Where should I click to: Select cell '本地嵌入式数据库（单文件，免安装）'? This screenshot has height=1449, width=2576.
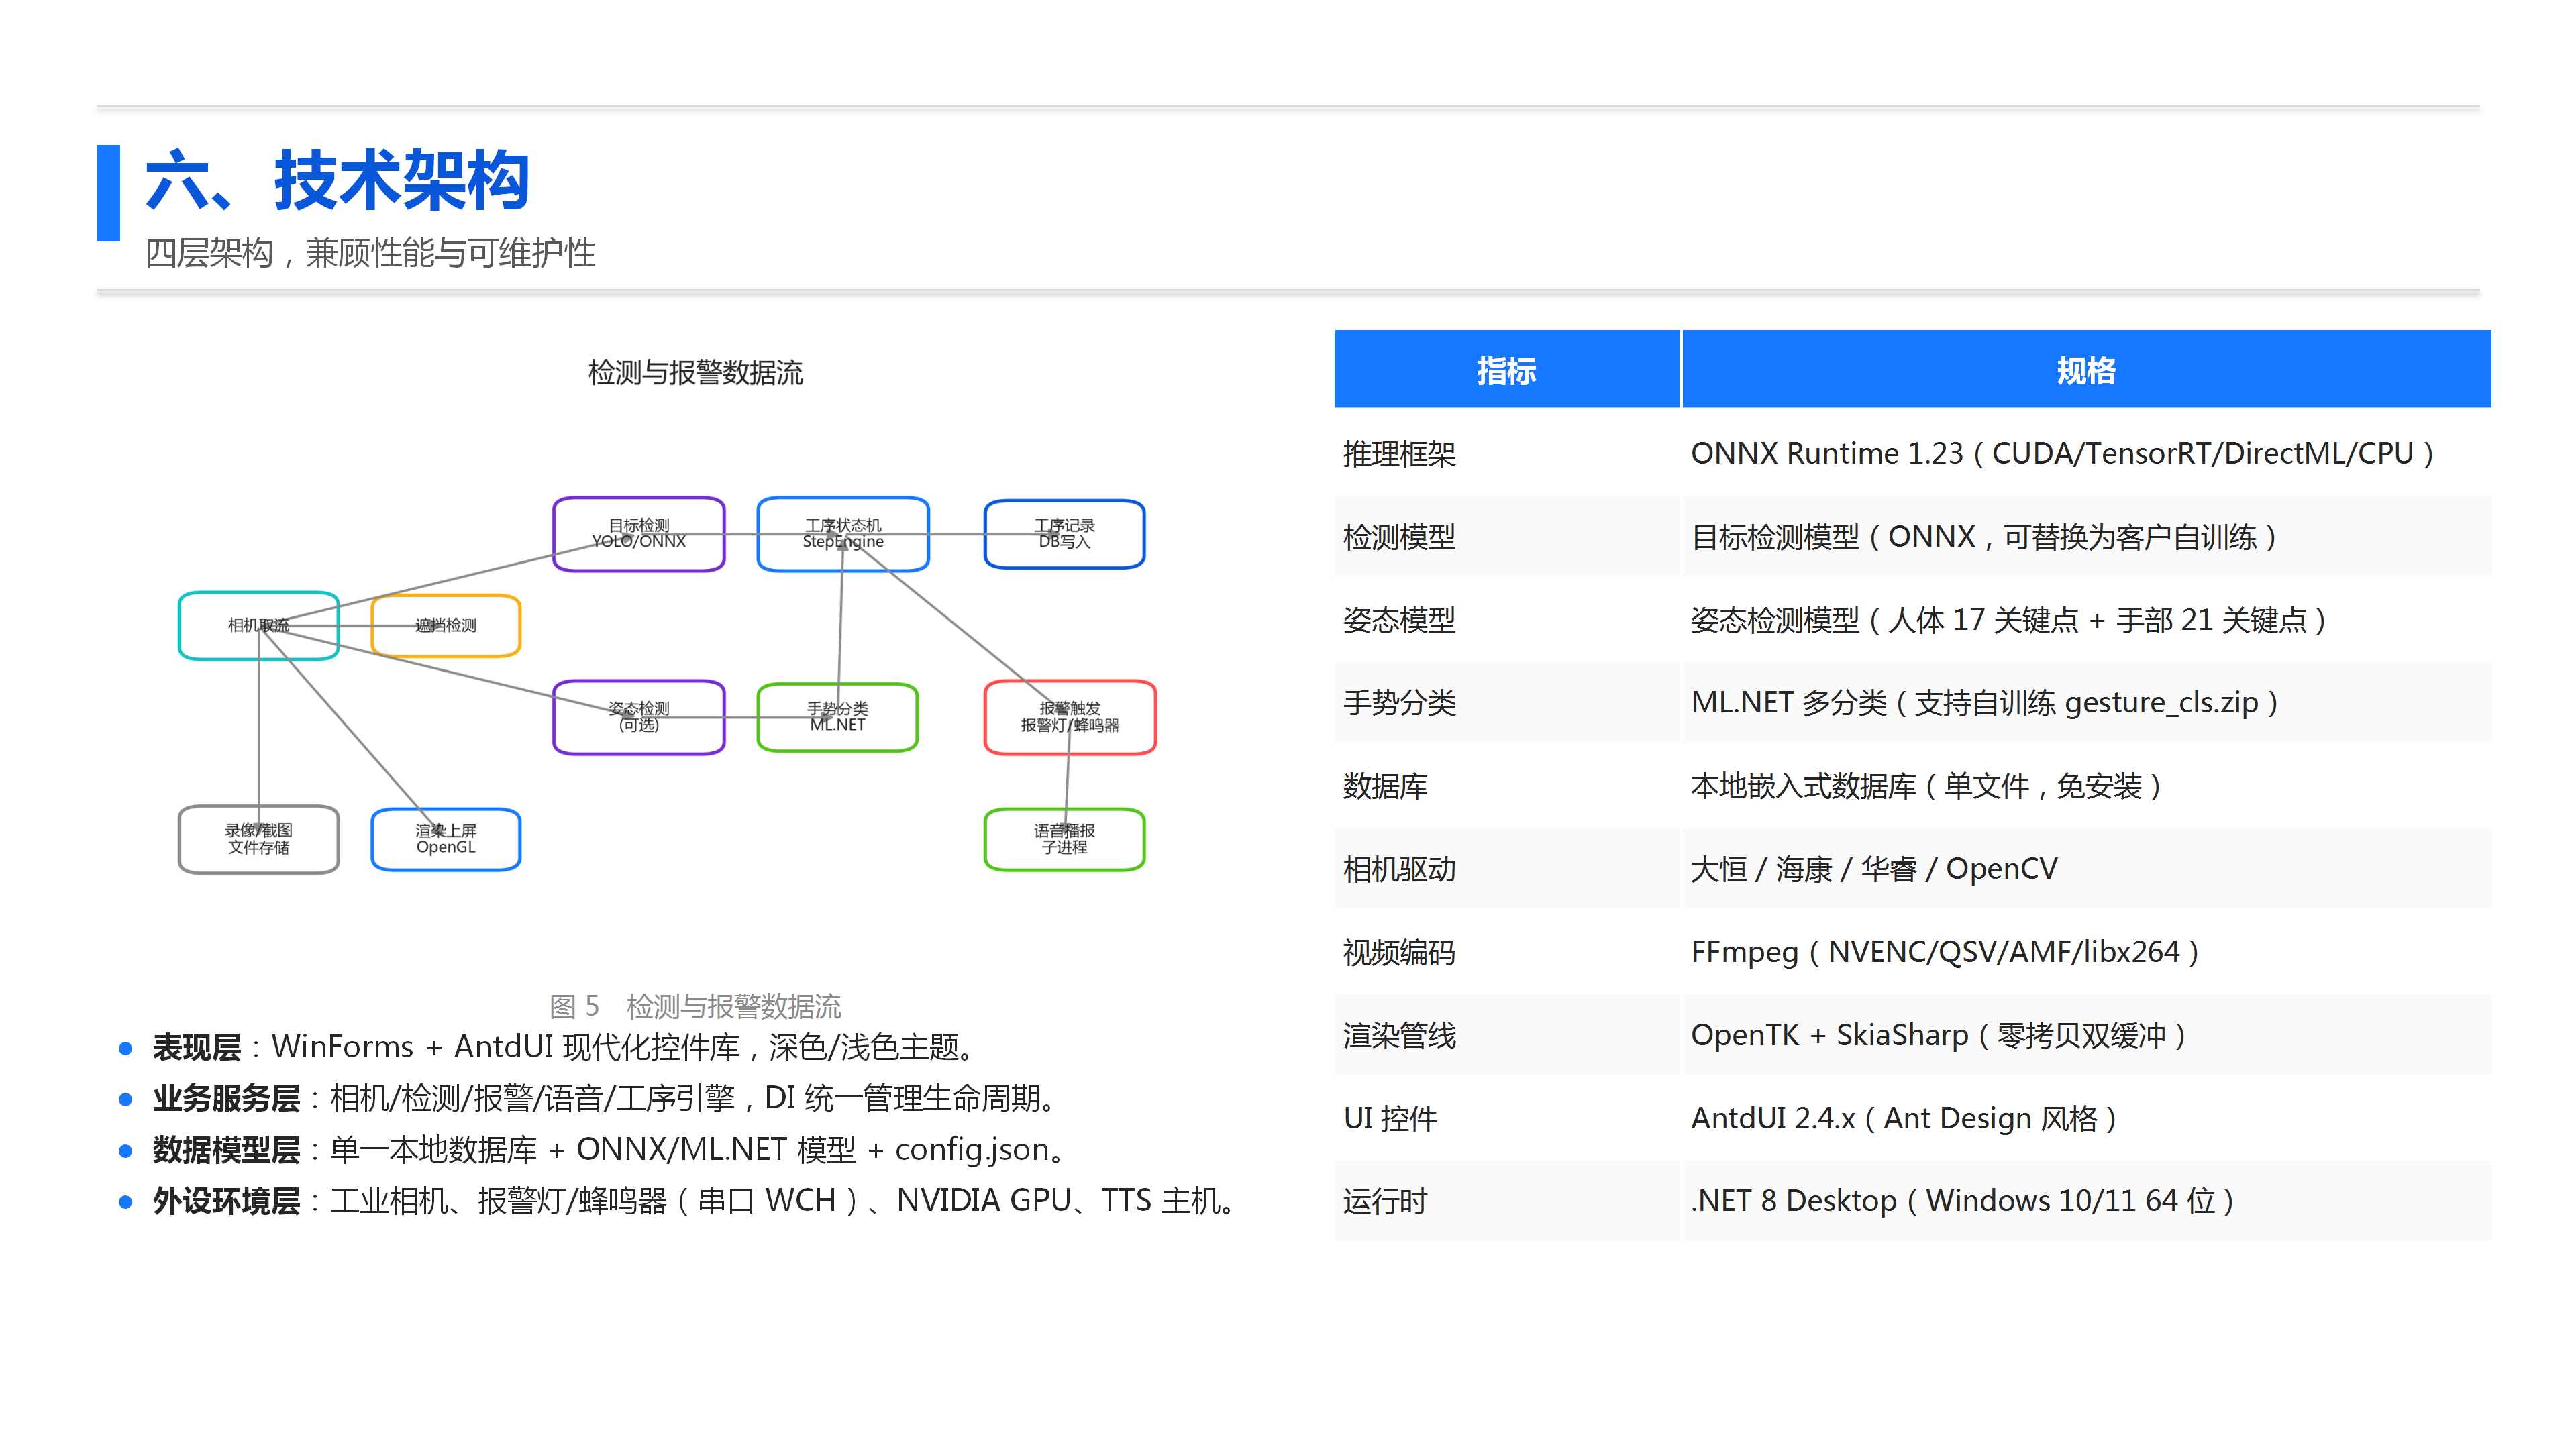pos(2087,786)
